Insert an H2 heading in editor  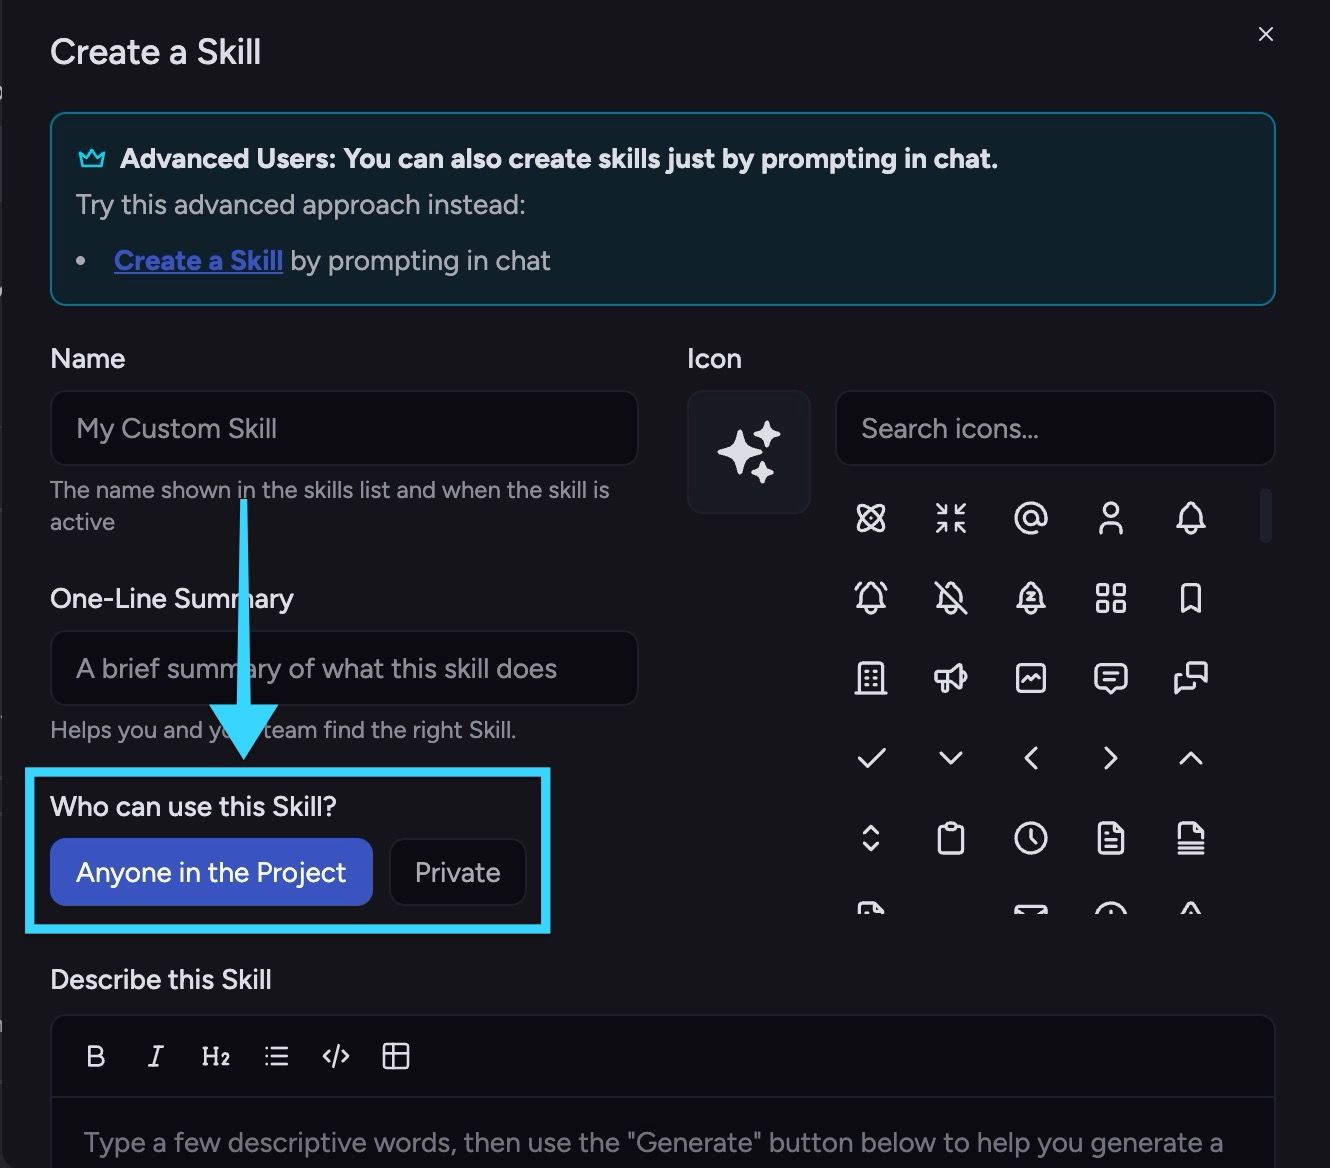[x=216, y=1056]
